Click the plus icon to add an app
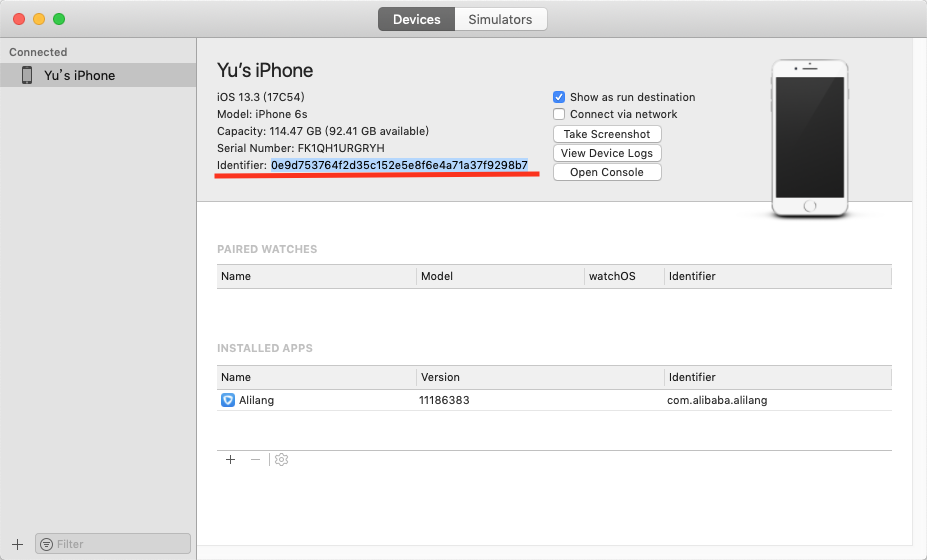927x560 pixels. (x=231, y=459)
